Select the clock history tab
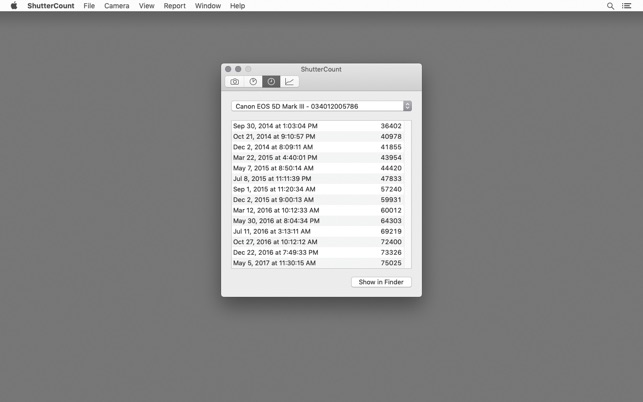The image size is (643, 402). pos(271,82)
